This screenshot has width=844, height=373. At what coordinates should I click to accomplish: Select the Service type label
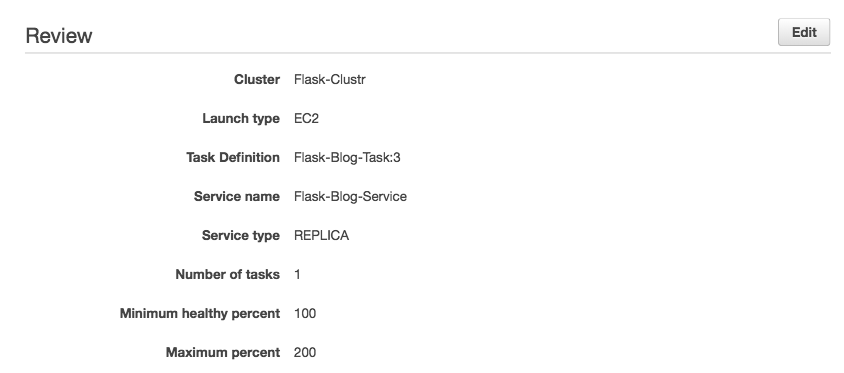(241, 236)
